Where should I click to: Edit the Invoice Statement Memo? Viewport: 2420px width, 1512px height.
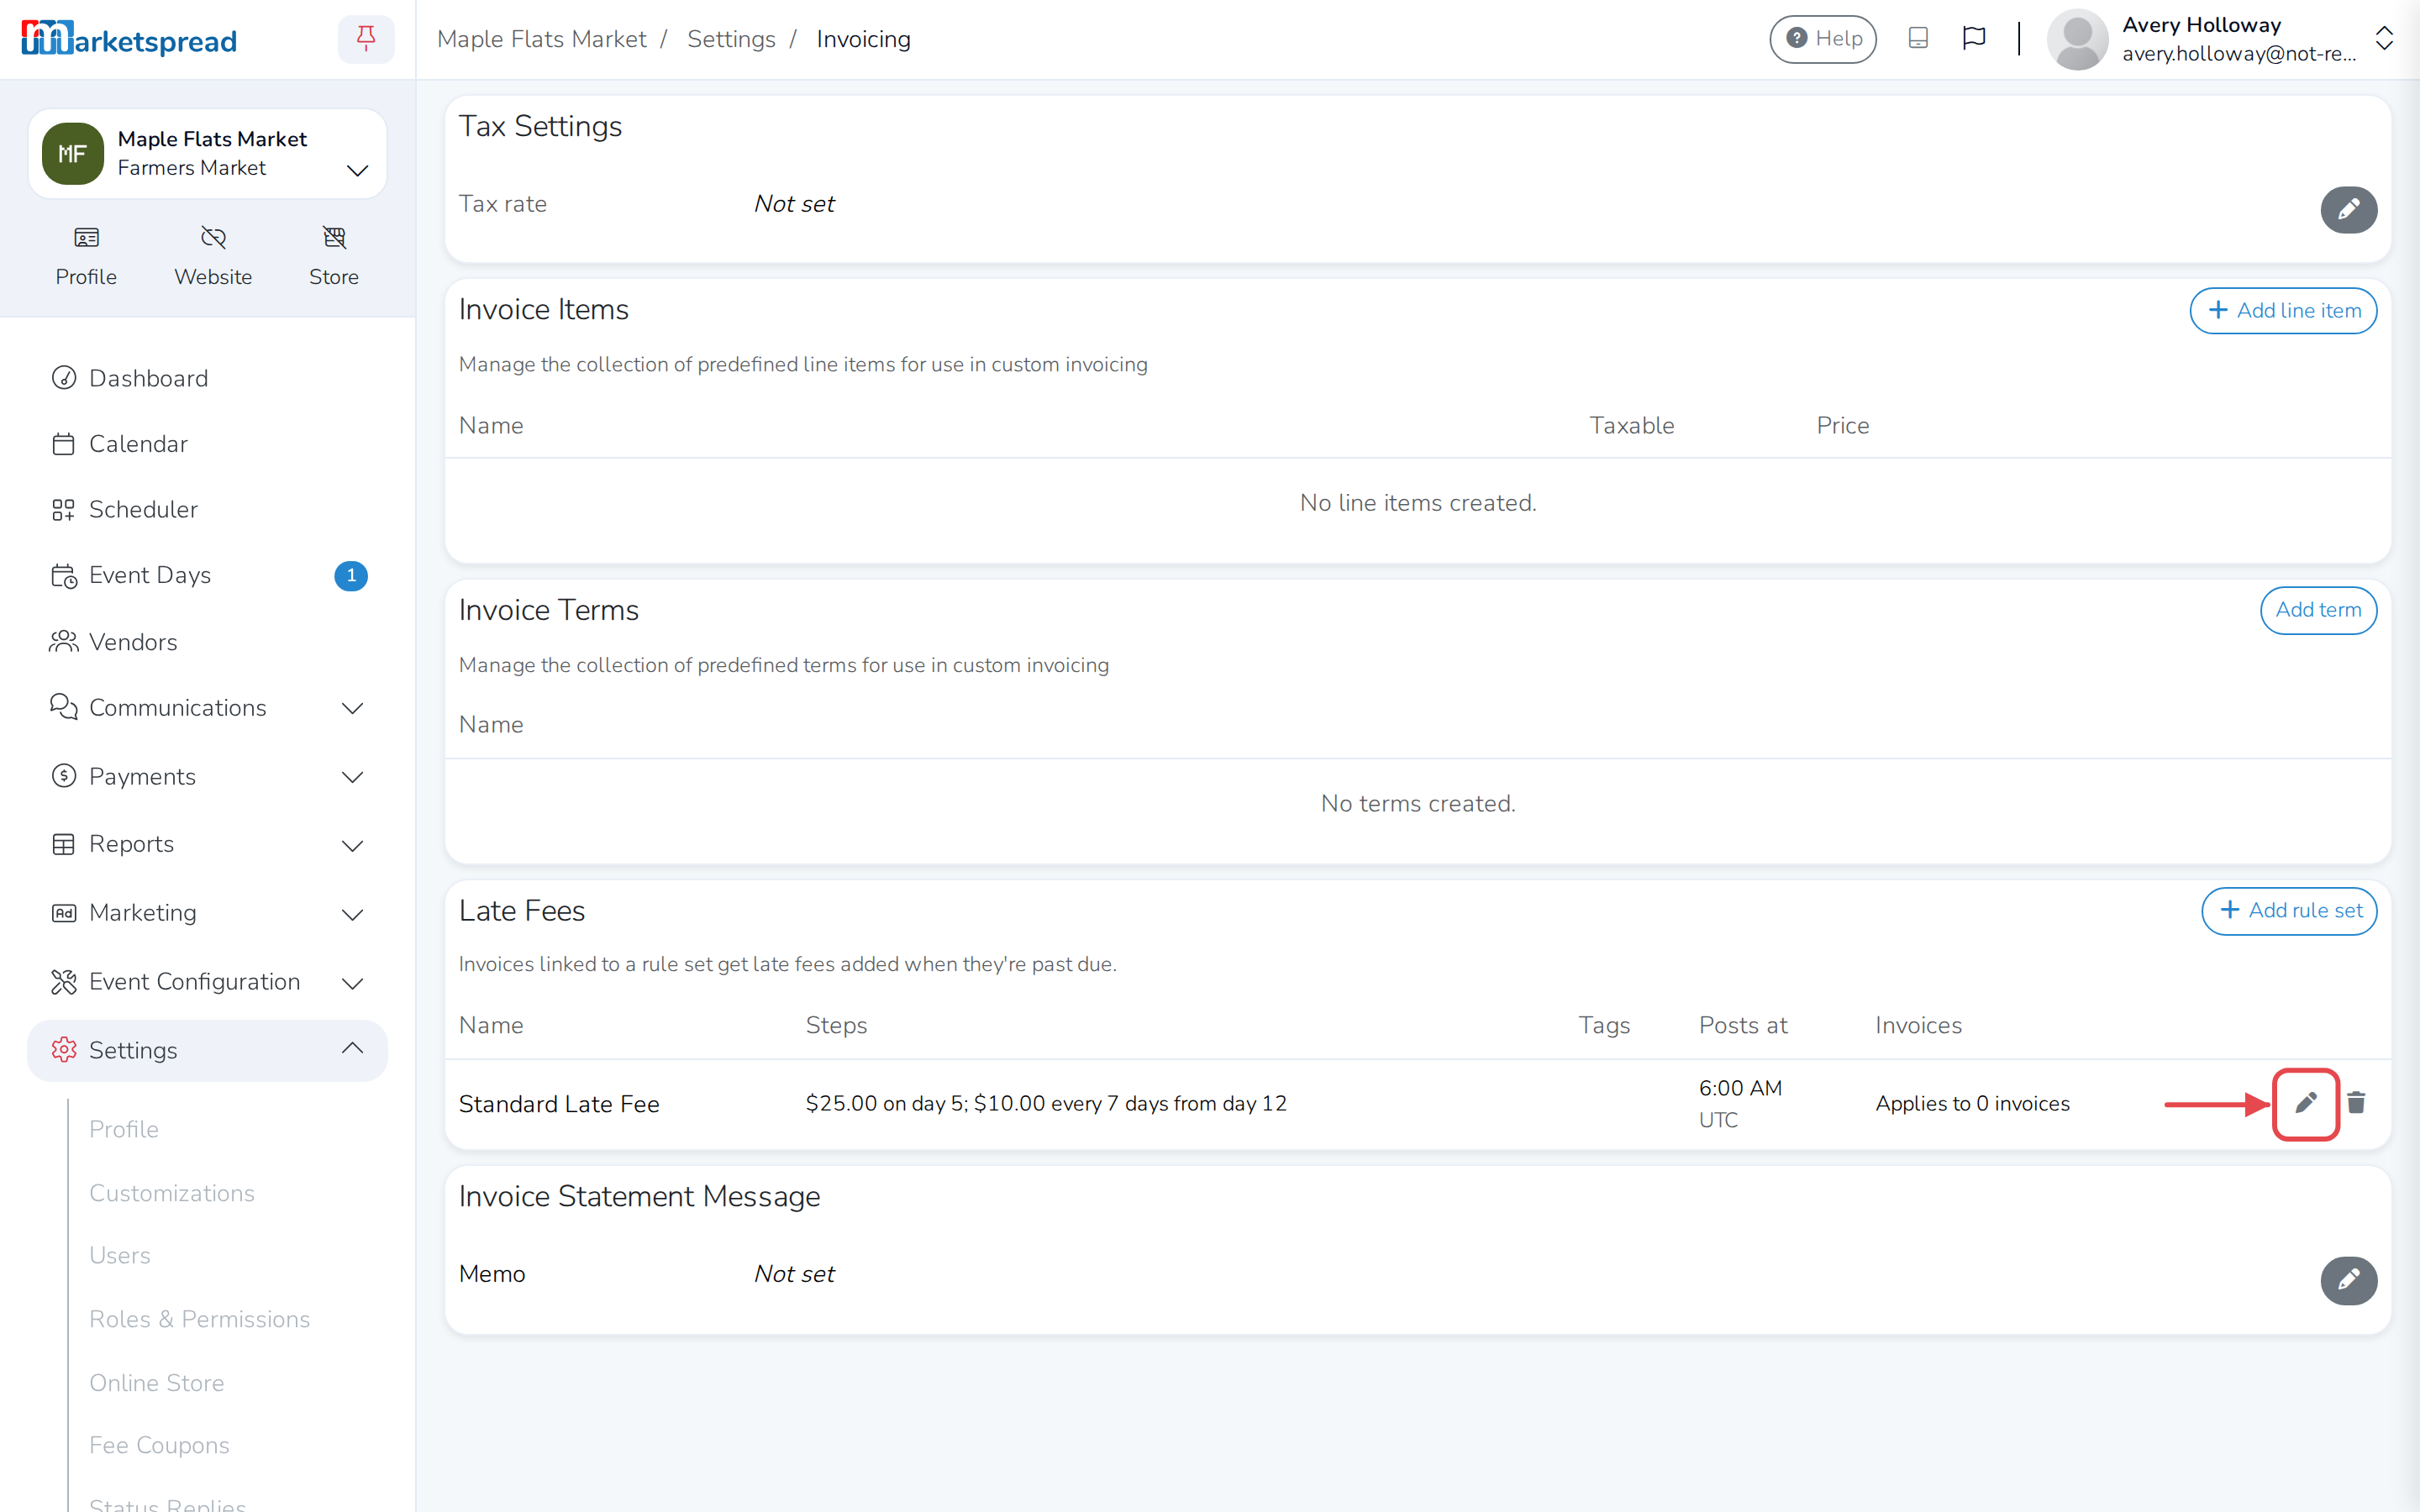(x=2348, y=1280)
